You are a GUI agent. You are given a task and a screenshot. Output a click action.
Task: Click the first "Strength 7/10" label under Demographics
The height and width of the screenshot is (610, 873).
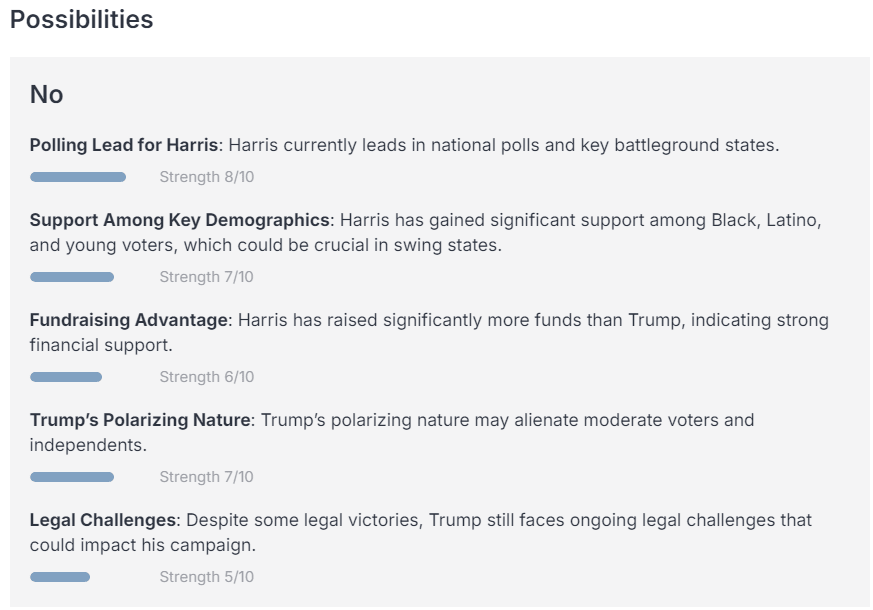(x=206, y=277)
